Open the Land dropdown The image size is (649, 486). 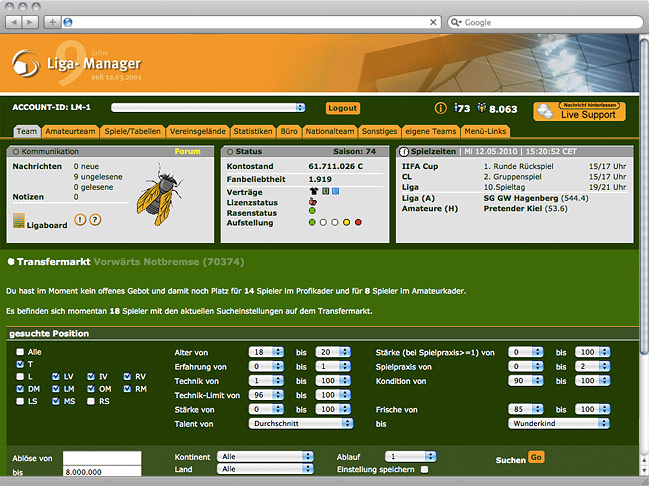coord(265,469)
